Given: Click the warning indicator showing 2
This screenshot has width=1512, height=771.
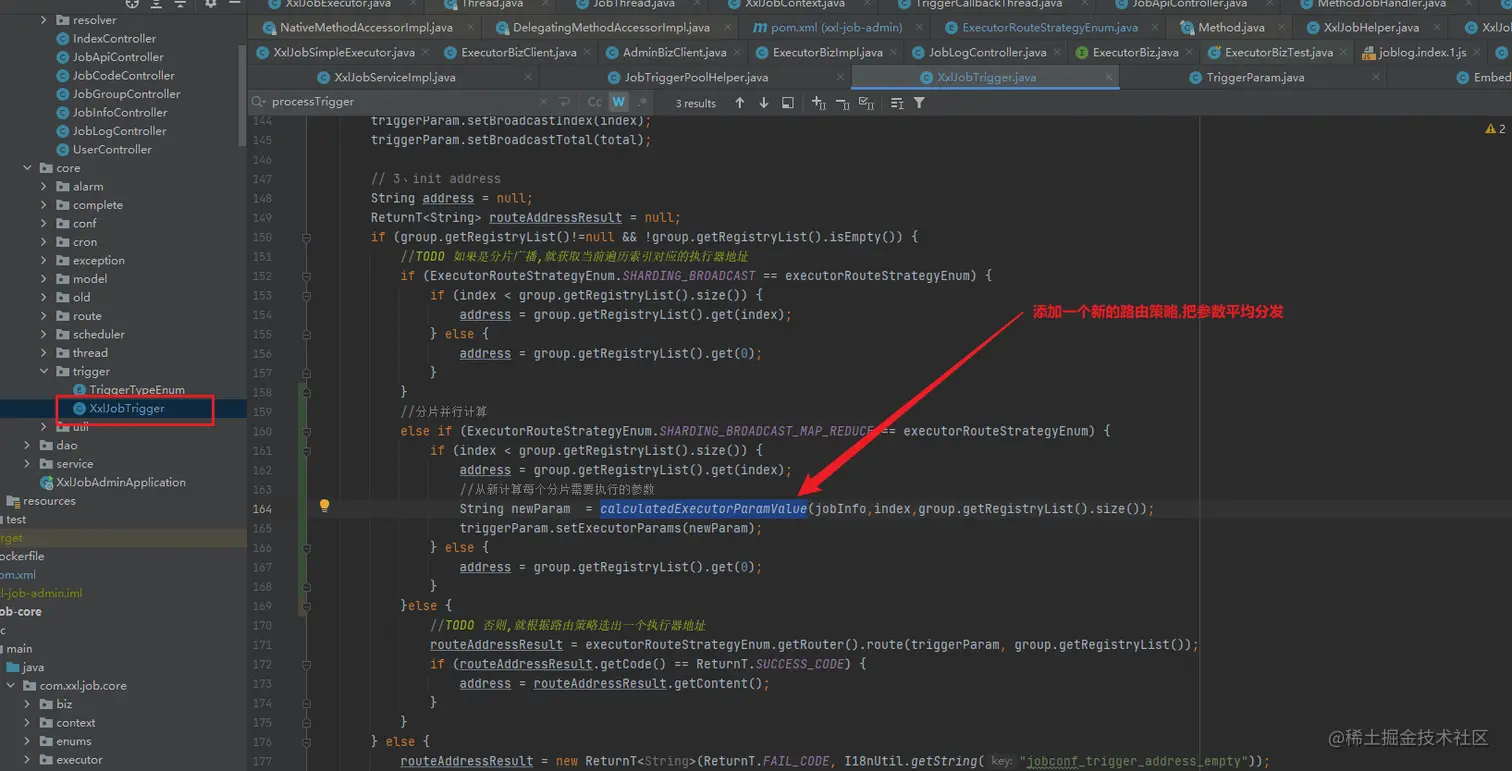Looking at the screenshot, I should pyautogui.click(x=1495, y=129).
